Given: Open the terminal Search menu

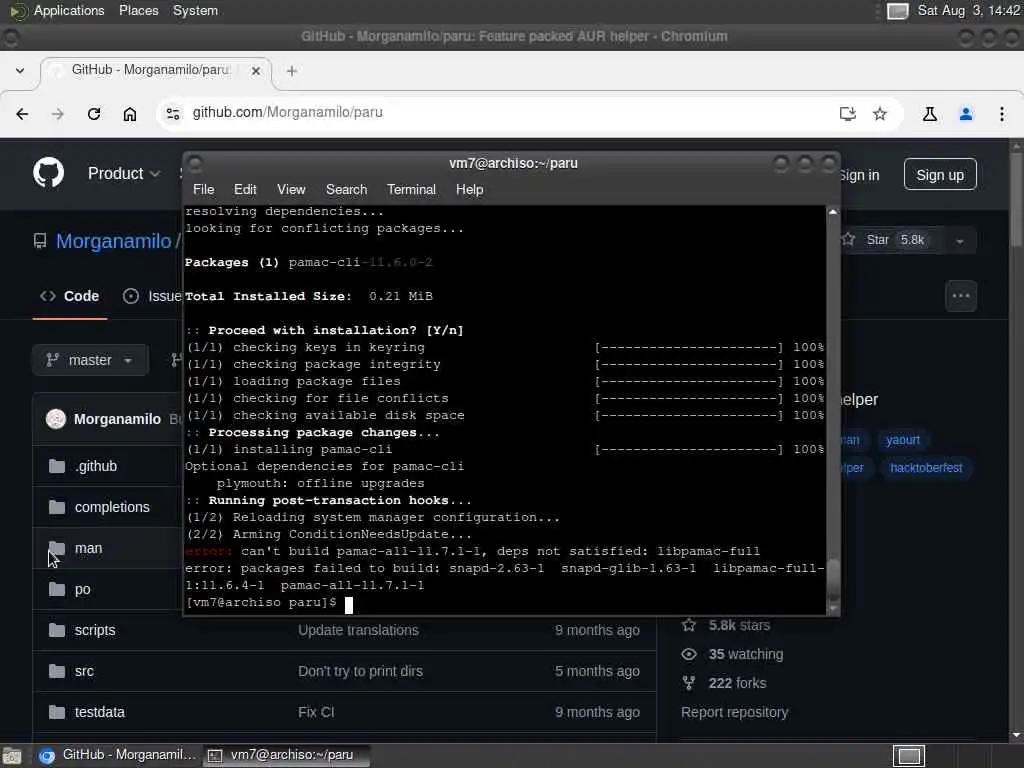Looking at the screenshot, I should point(347,189).
